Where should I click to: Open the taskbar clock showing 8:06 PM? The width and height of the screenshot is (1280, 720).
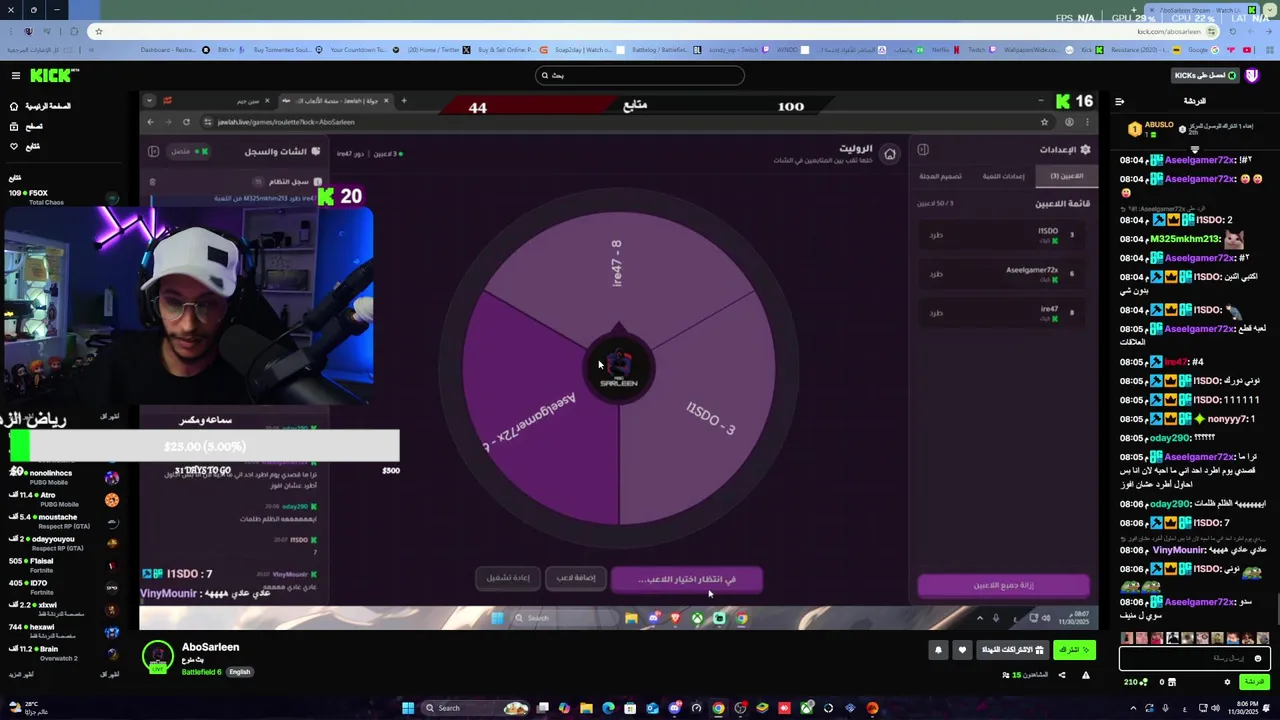point(1241,708)
